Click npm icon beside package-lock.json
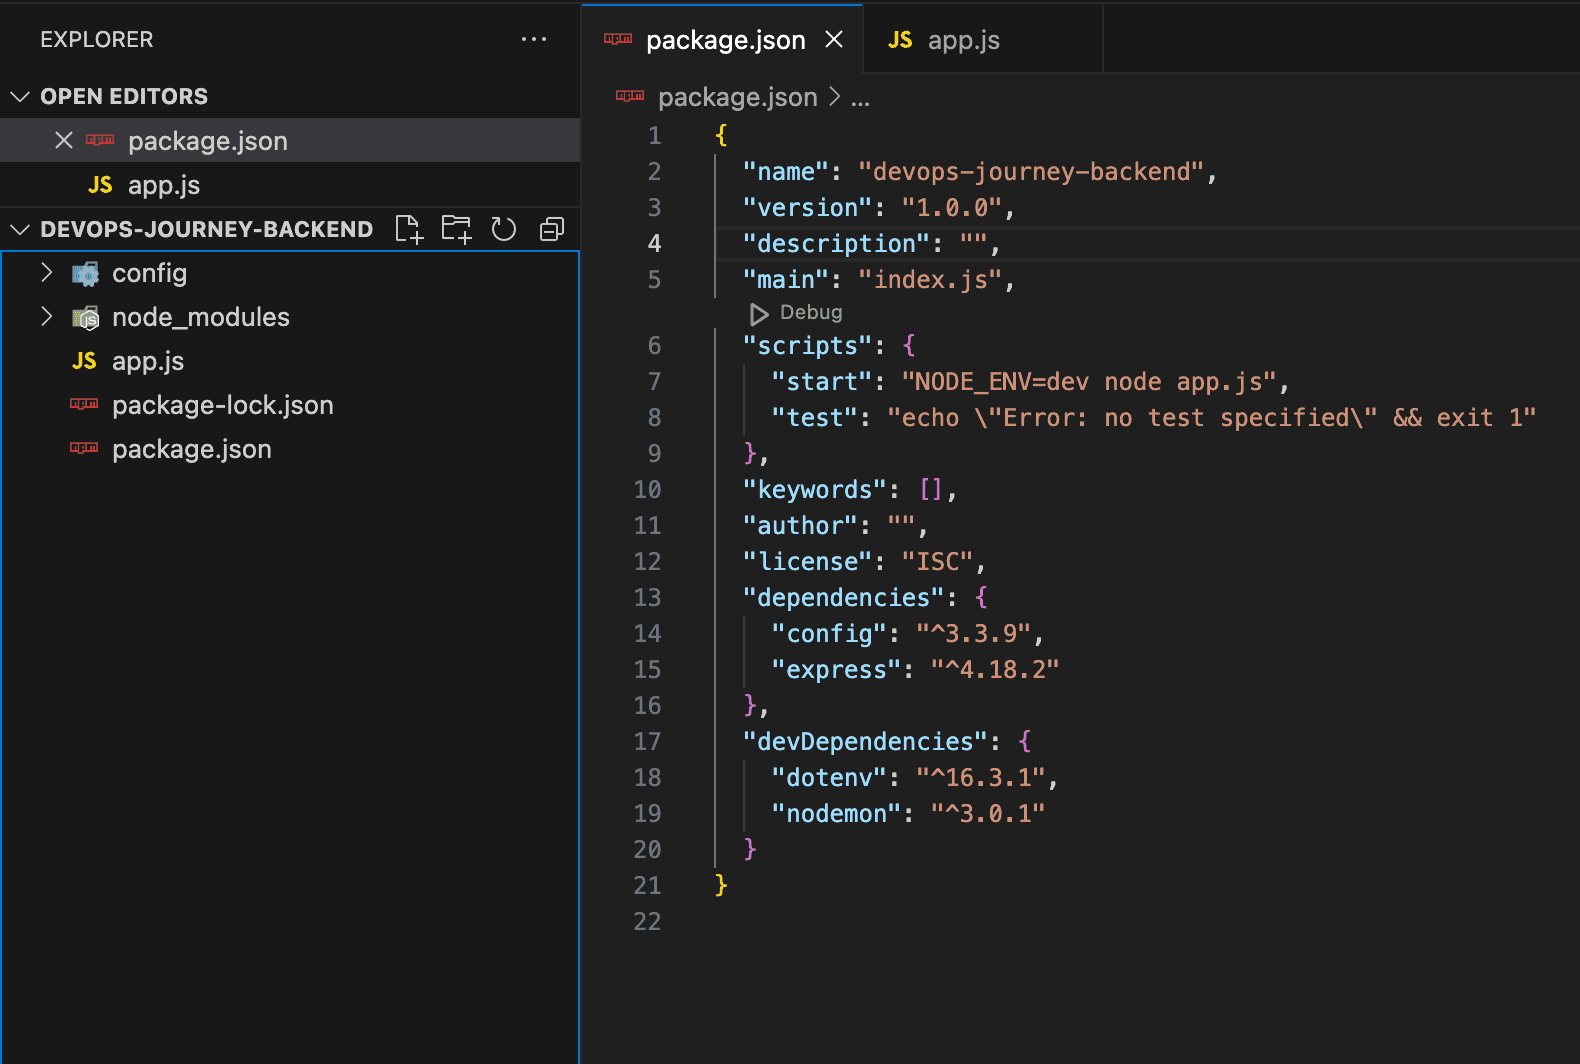 [x=84, y=404]
